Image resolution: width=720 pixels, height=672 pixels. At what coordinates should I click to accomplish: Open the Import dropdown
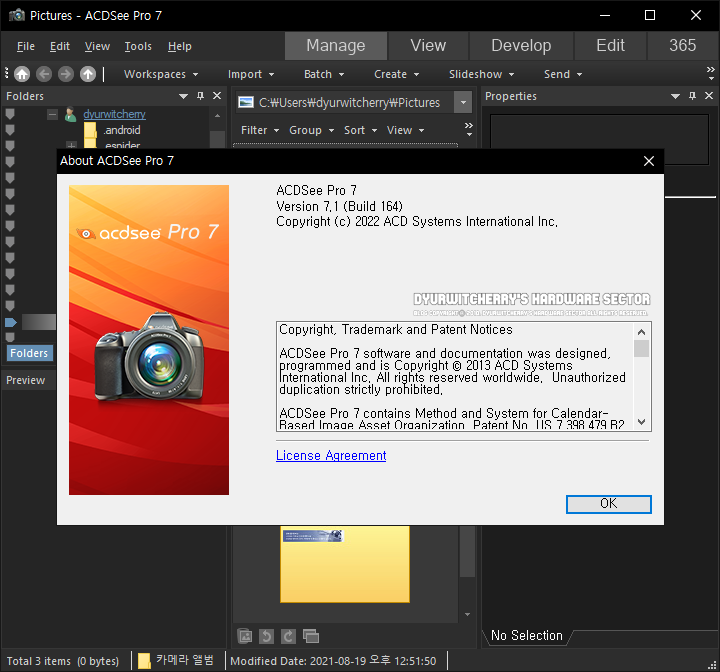click(x=251, y=74)
